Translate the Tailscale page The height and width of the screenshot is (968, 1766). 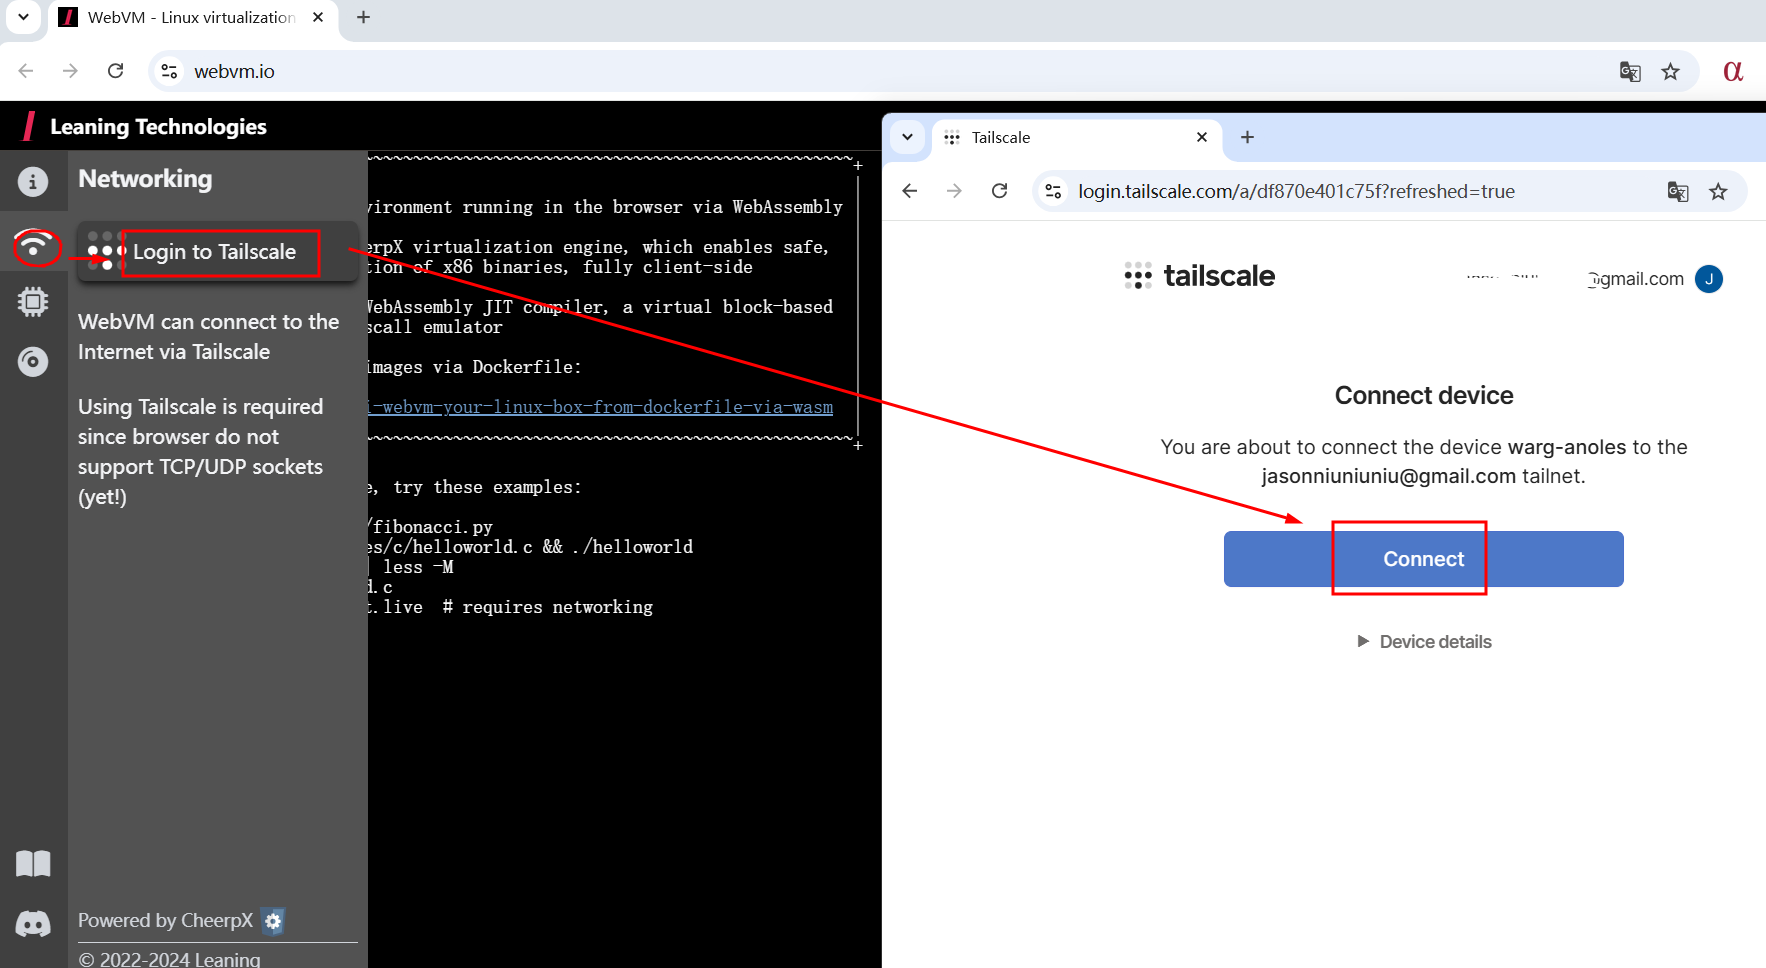(x=1678, y=191)
